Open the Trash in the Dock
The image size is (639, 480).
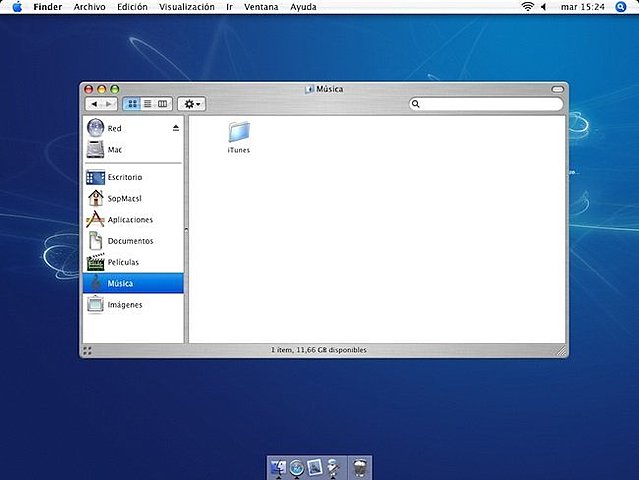(x=360, y=469)
